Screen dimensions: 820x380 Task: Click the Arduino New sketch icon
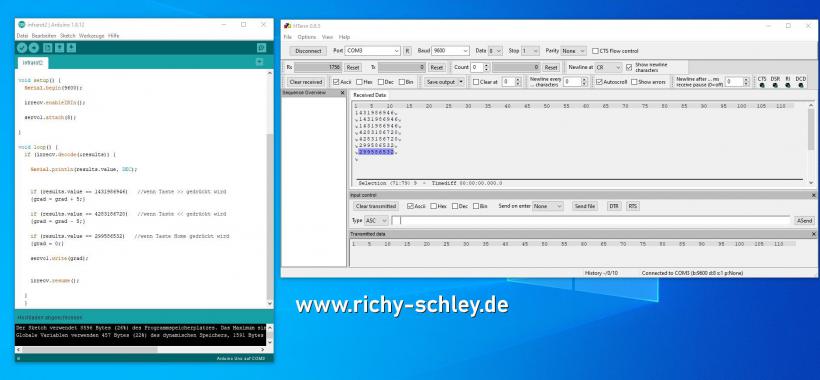48,48
